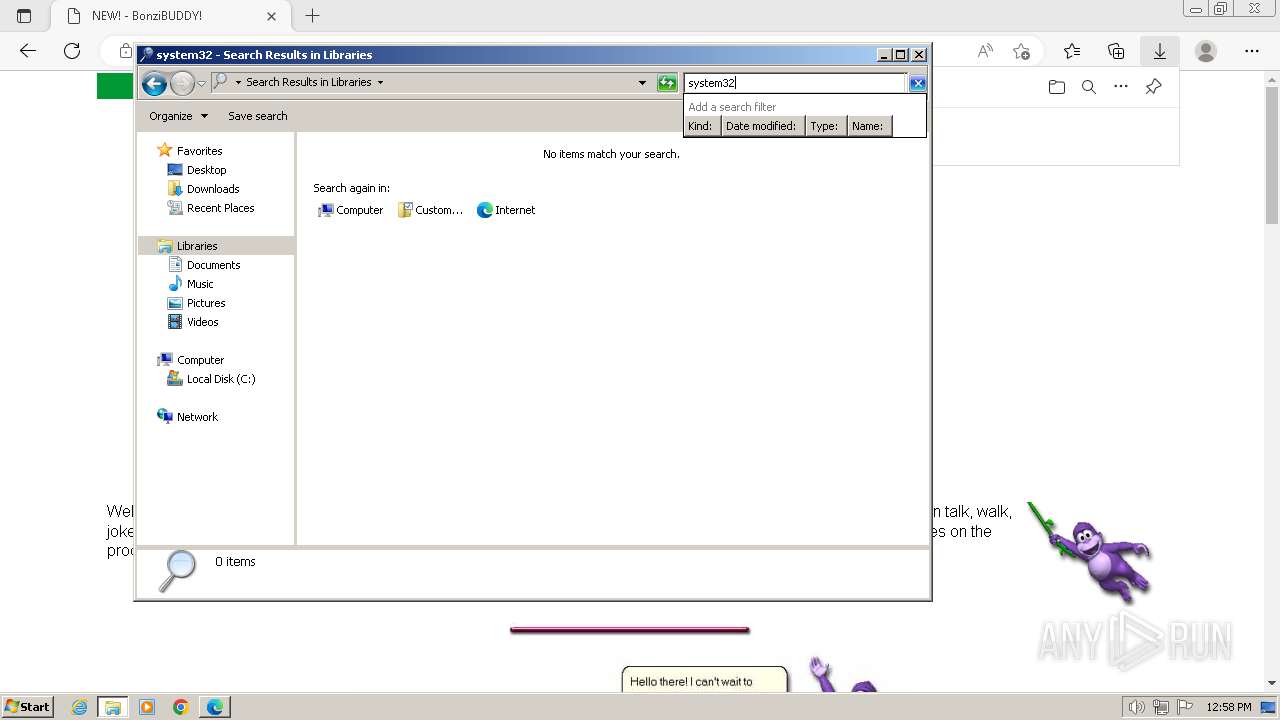This screenshot has width=1280, height=720.
Task: Click the 12:58 PM taskbar clock
Action: coord(1229,707)
